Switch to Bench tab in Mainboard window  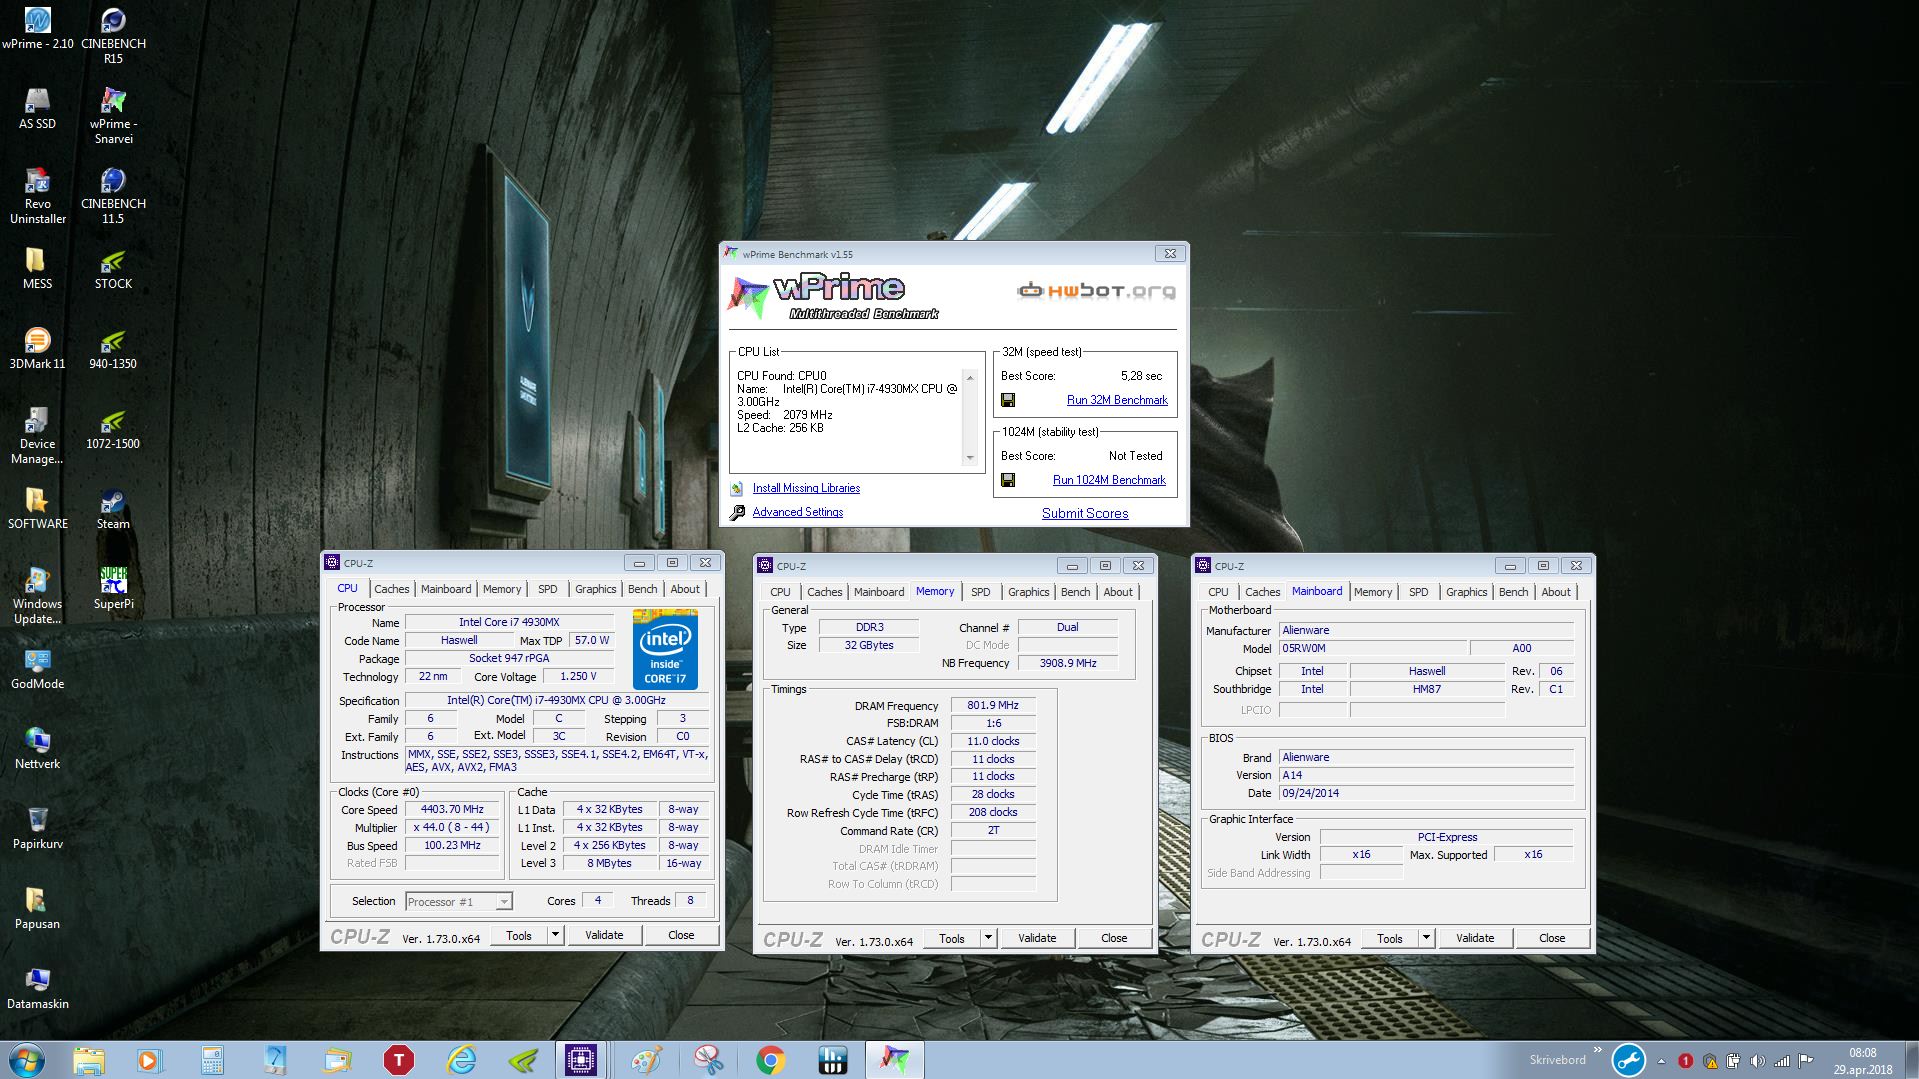click(1513, 592)
